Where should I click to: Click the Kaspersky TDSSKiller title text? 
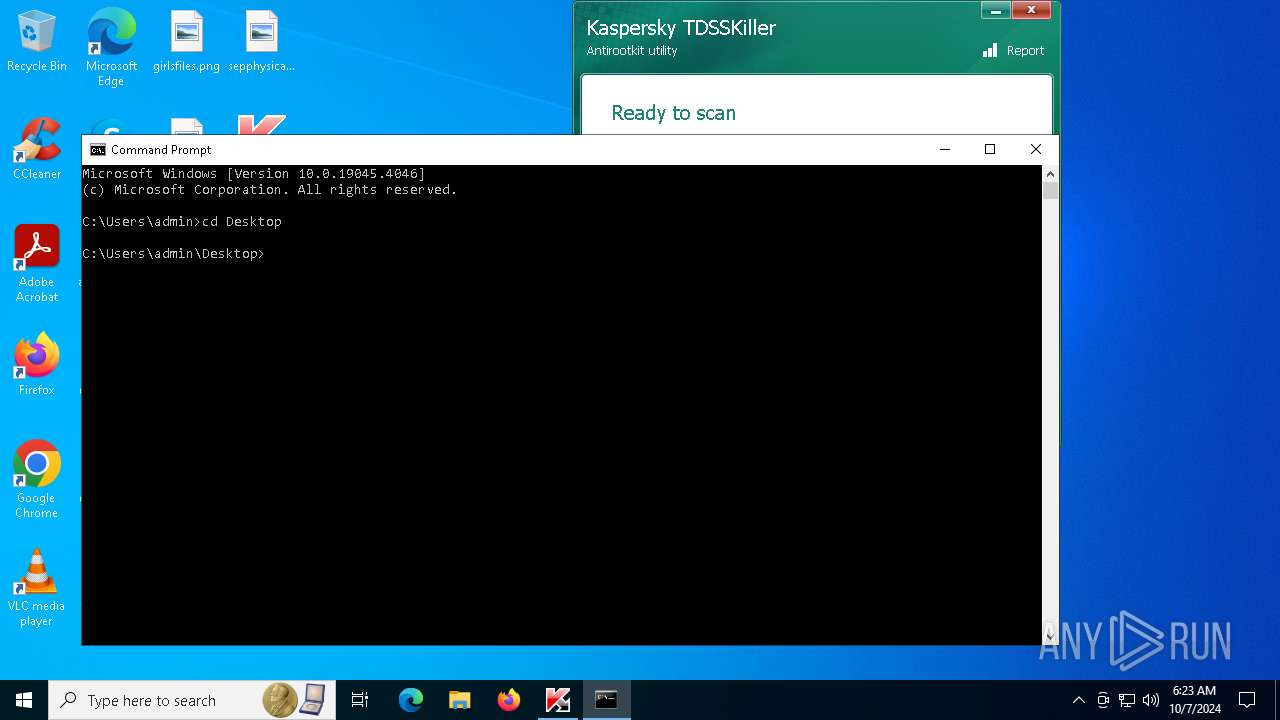(x=681, y=28)
